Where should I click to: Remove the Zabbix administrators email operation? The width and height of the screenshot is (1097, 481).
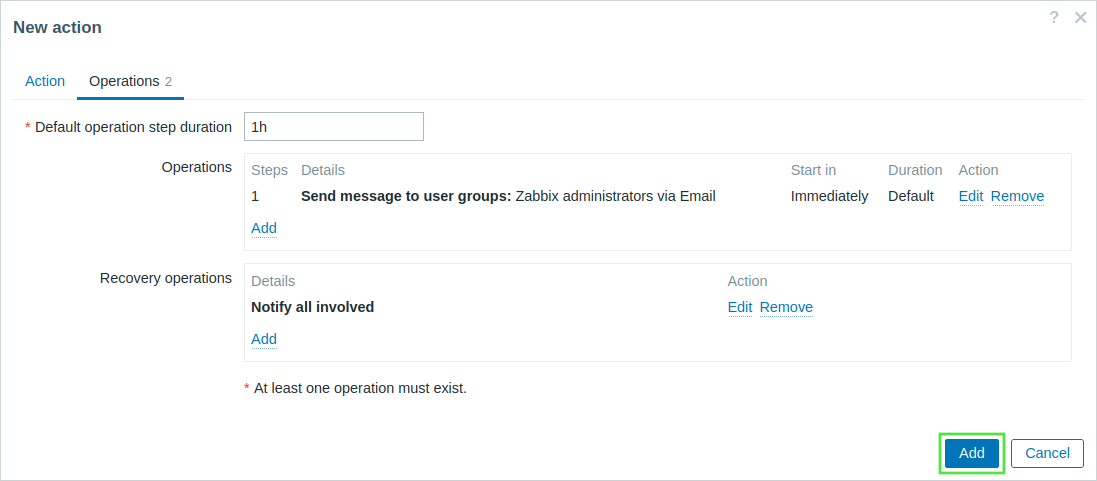1017,196
